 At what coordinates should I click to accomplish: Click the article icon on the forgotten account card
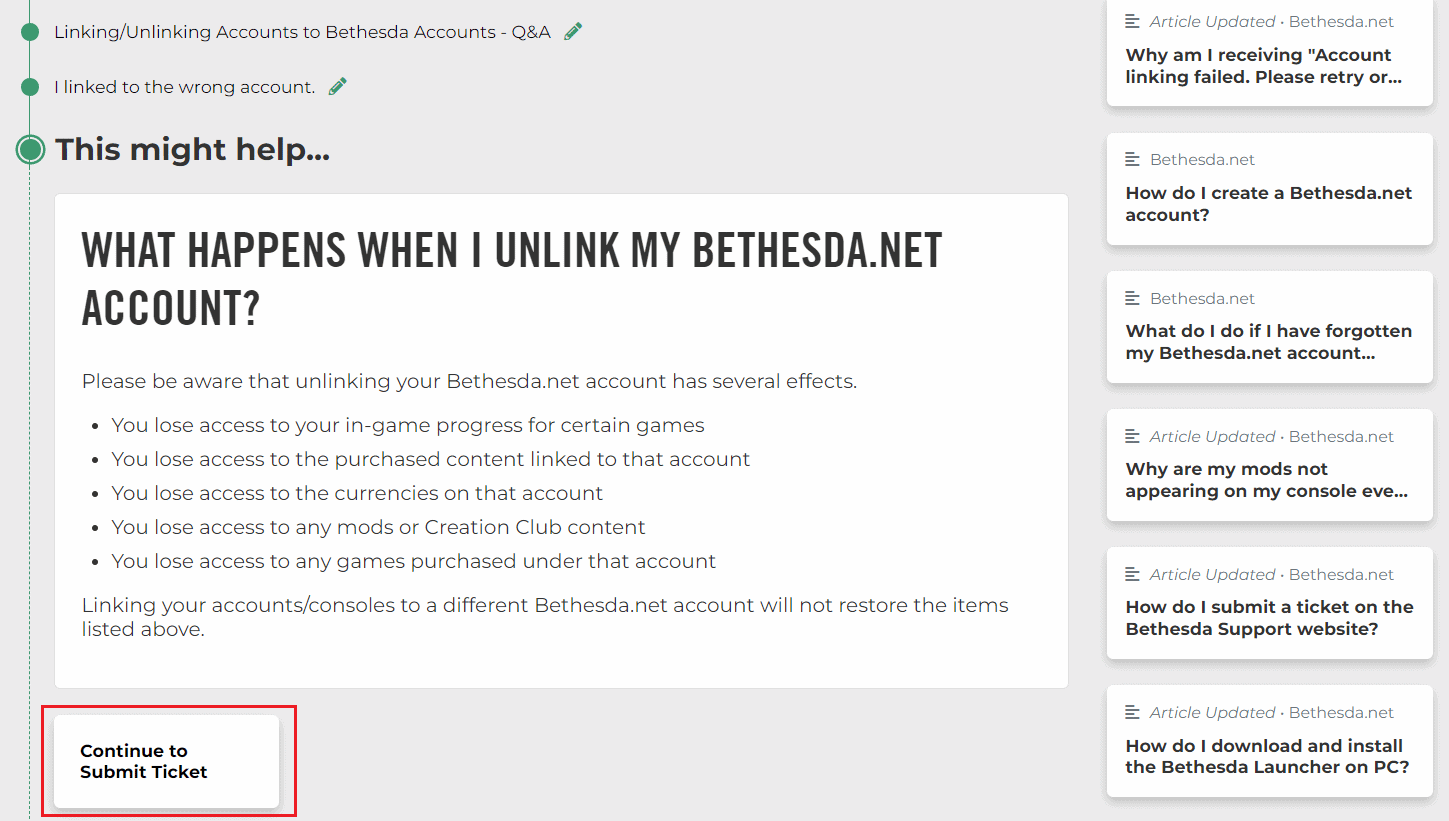(x=1132, y=296)
